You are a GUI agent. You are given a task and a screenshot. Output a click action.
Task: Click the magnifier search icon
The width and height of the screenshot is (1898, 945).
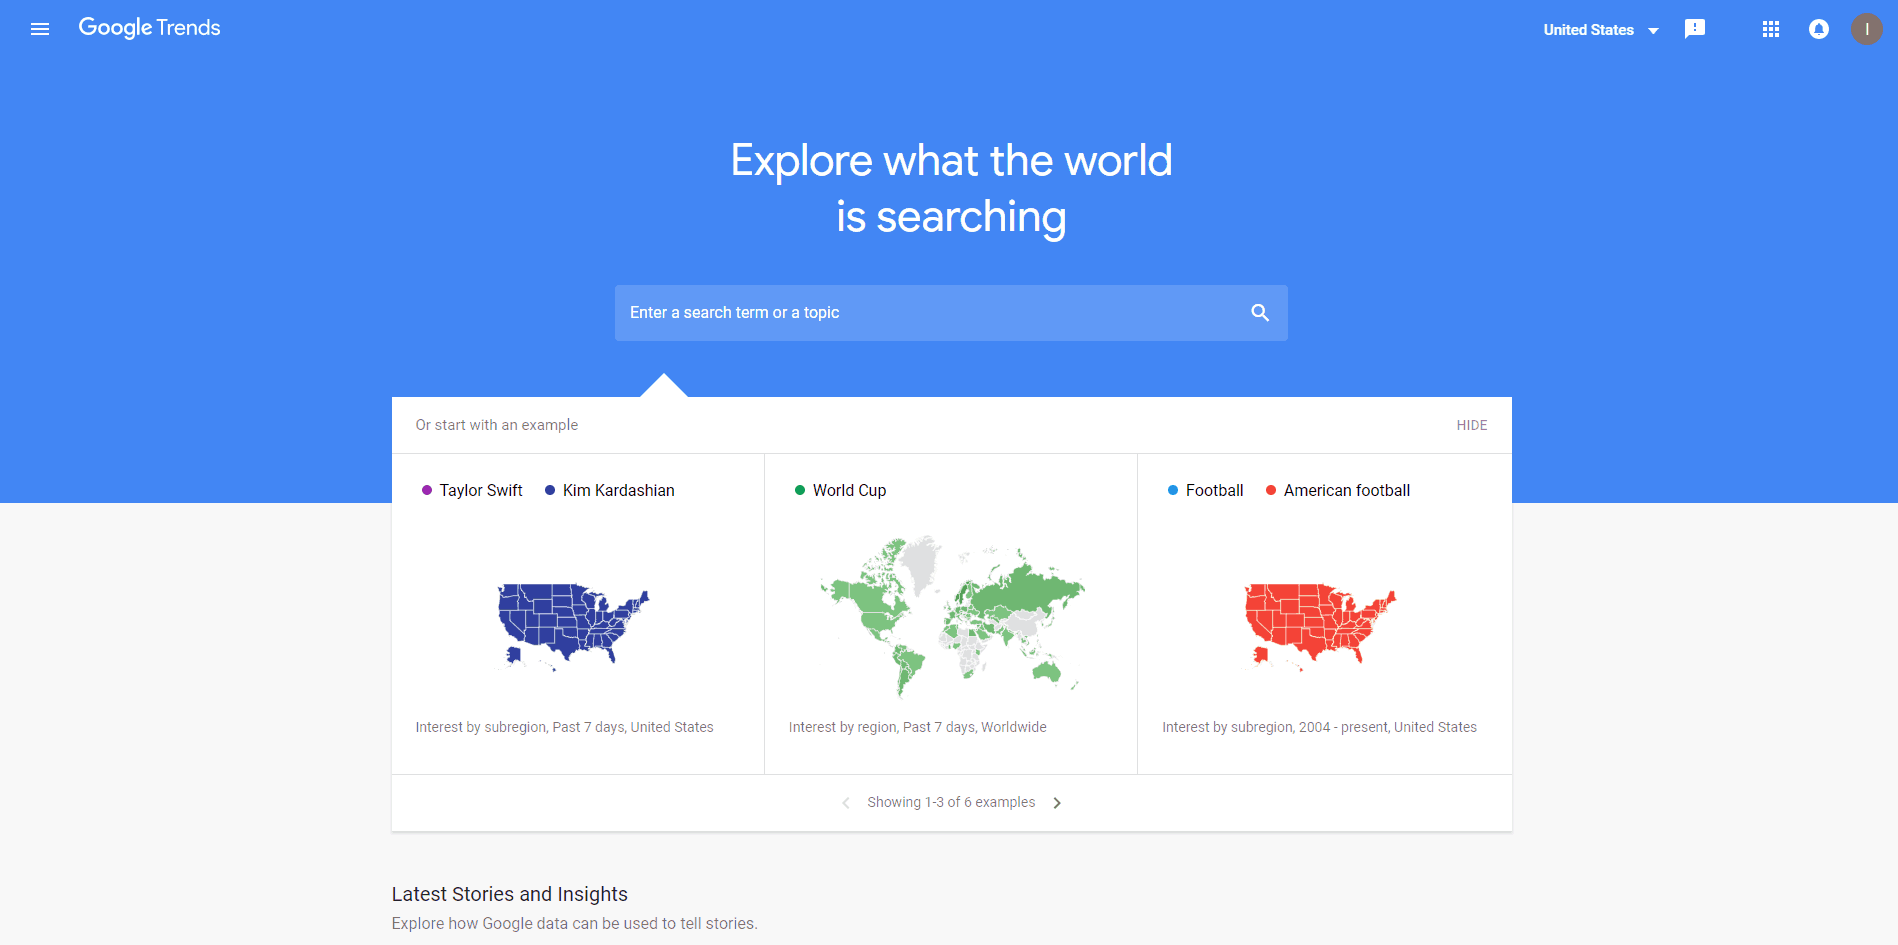(1260, 313)
